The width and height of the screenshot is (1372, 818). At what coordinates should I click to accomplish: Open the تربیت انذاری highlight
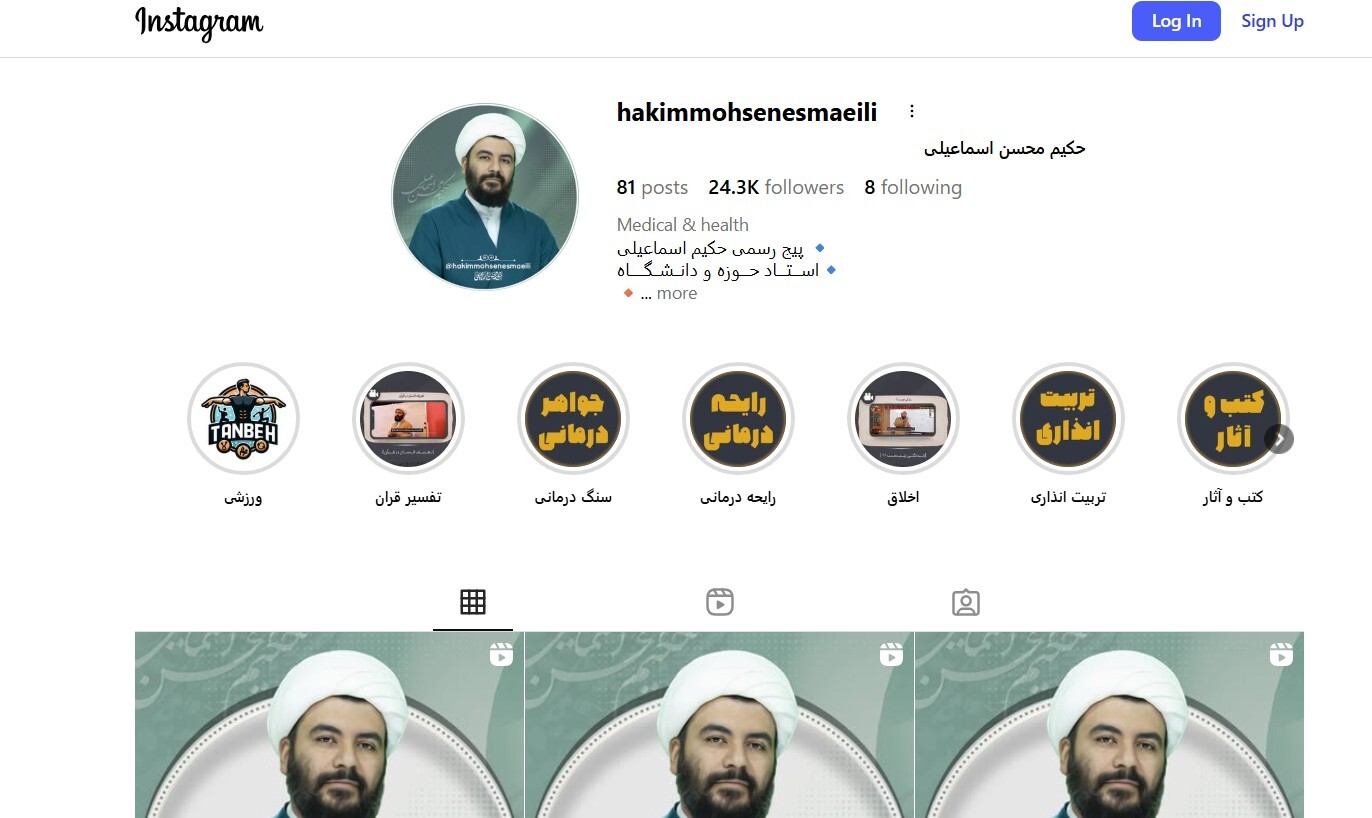tap(1068, 418)
